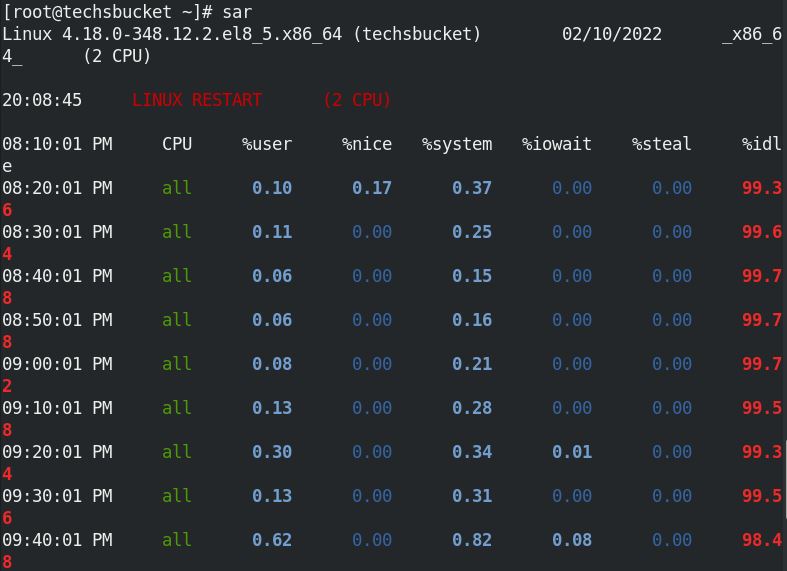Screen dimensions: 787x571
Task: Click the 08:30:01 PM timestamp
Action: [x=57, y=232]
